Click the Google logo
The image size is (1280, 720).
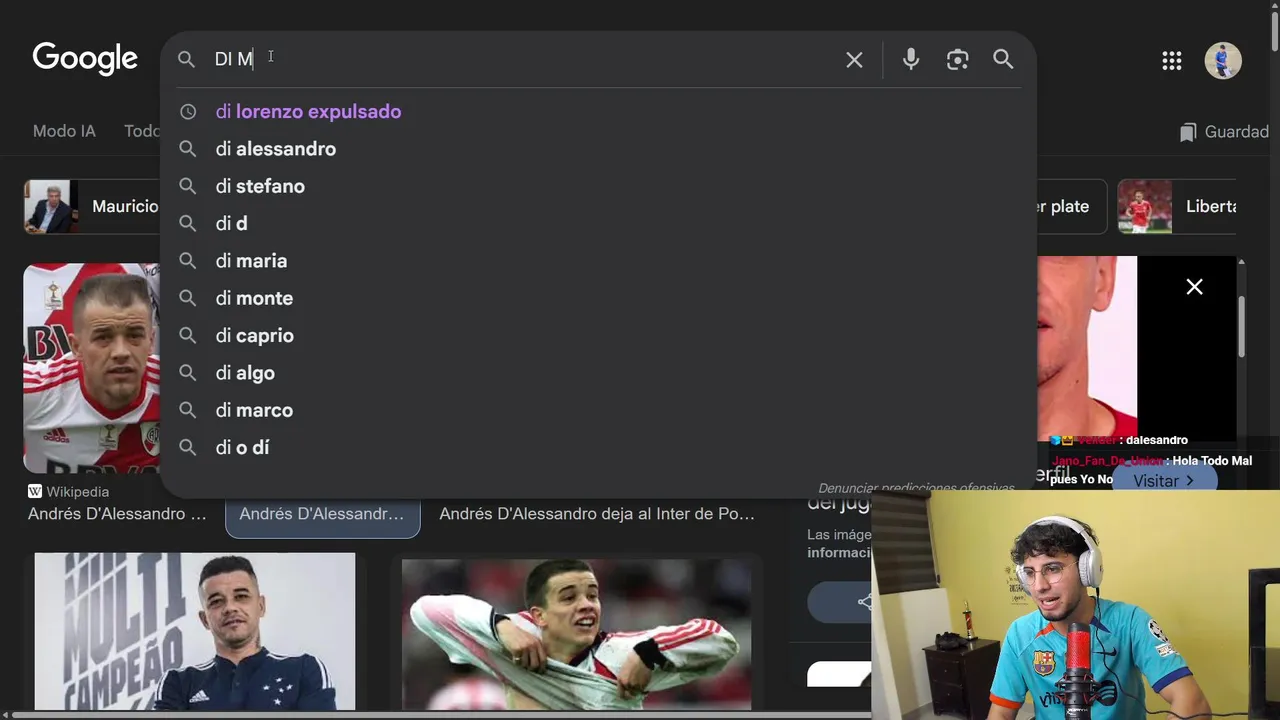tap(85, 59)
